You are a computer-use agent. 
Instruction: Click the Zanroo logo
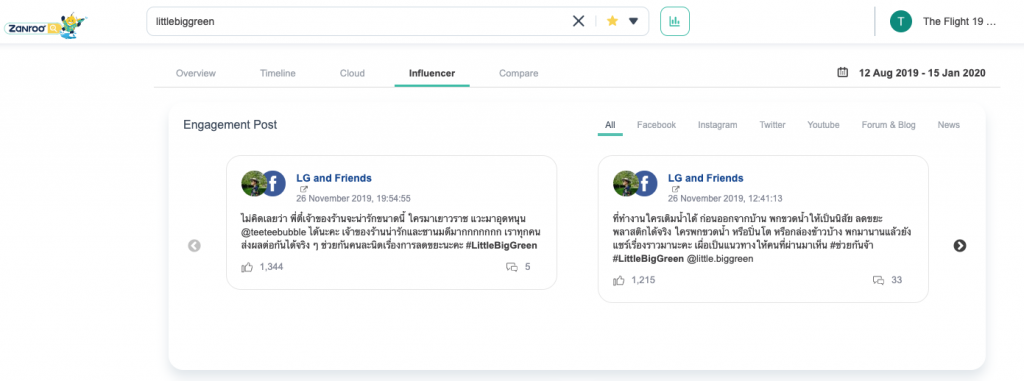46,25
